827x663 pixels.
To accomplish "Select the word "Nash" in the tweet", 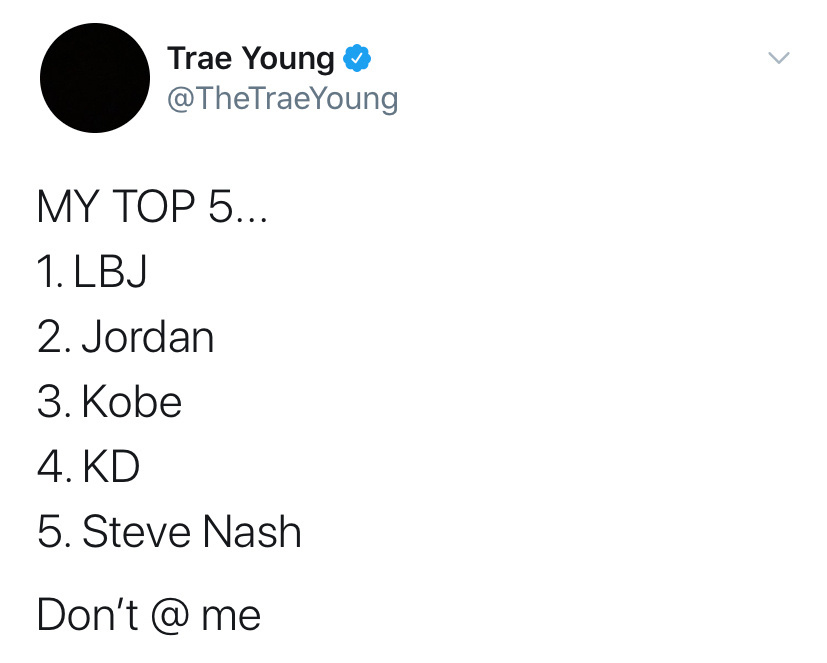I will click(x=252, y=532).
